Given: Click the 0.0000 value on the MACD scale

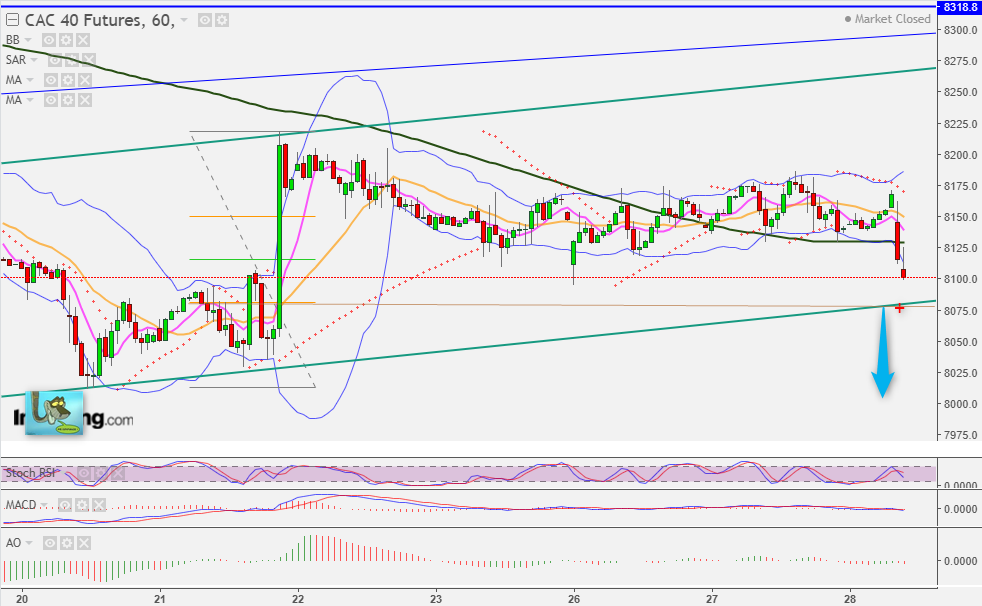Looking at the screenshot, I should pos(961,509).
